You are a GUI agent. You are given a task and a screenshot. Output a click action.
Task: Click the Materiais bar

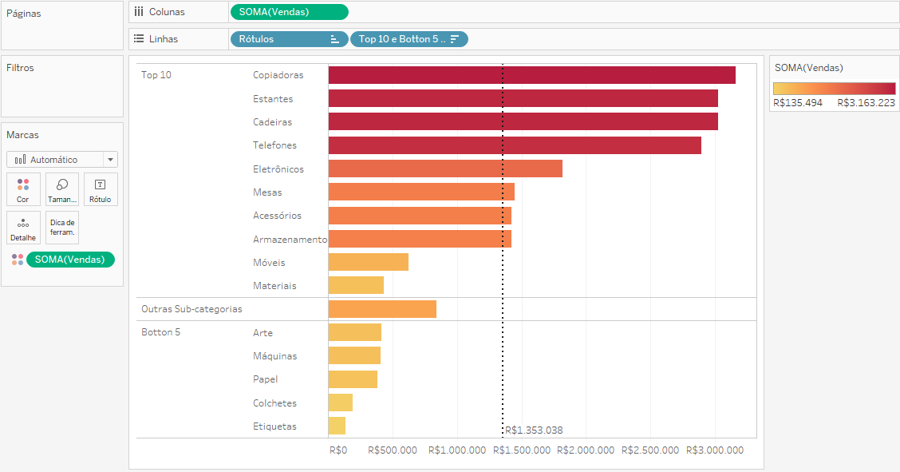[x=356, y=285]
